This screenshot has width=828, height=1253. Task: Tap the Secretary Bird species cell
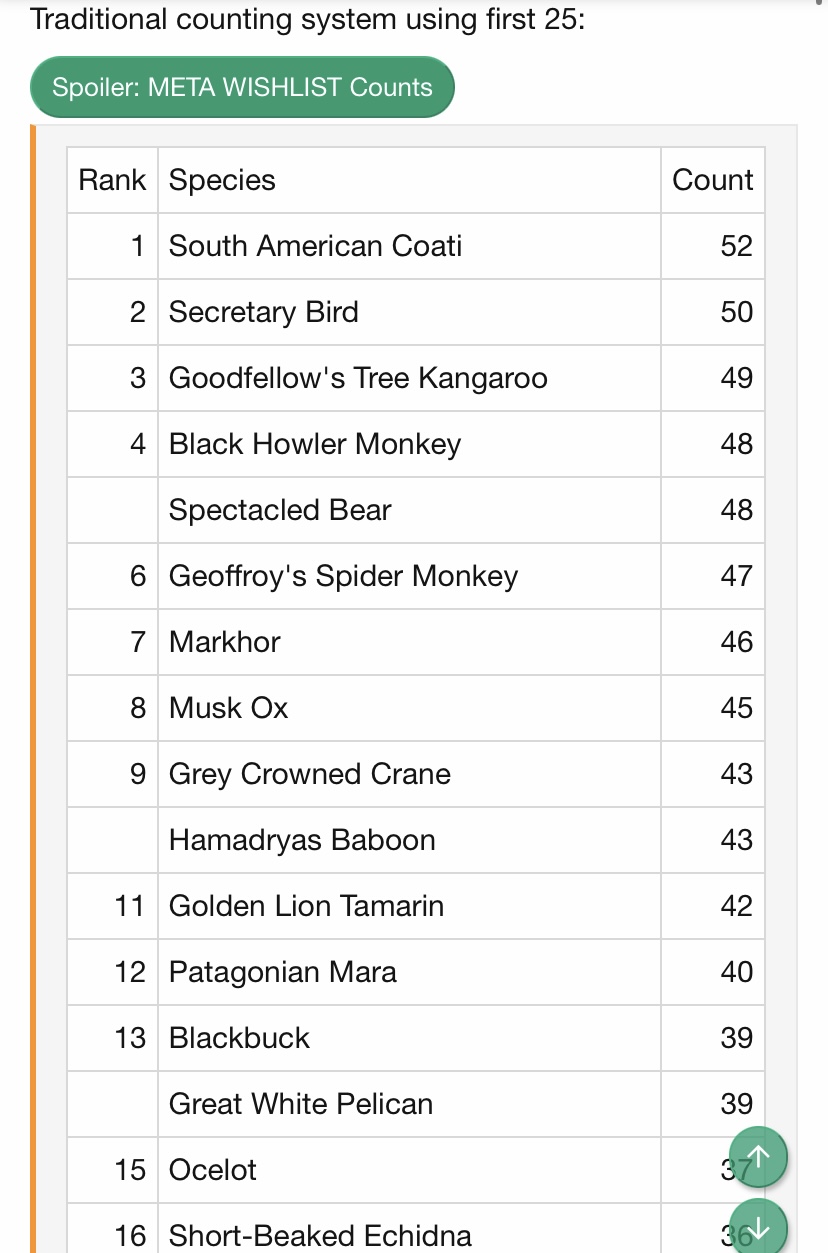409,312
